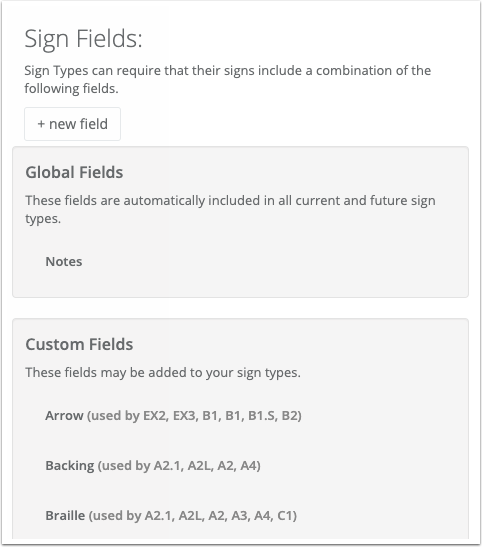Select EX3 in Arrow's used-by list
Image resolution: width=482 pixels, height=547 pixels.
coord(184,415)
